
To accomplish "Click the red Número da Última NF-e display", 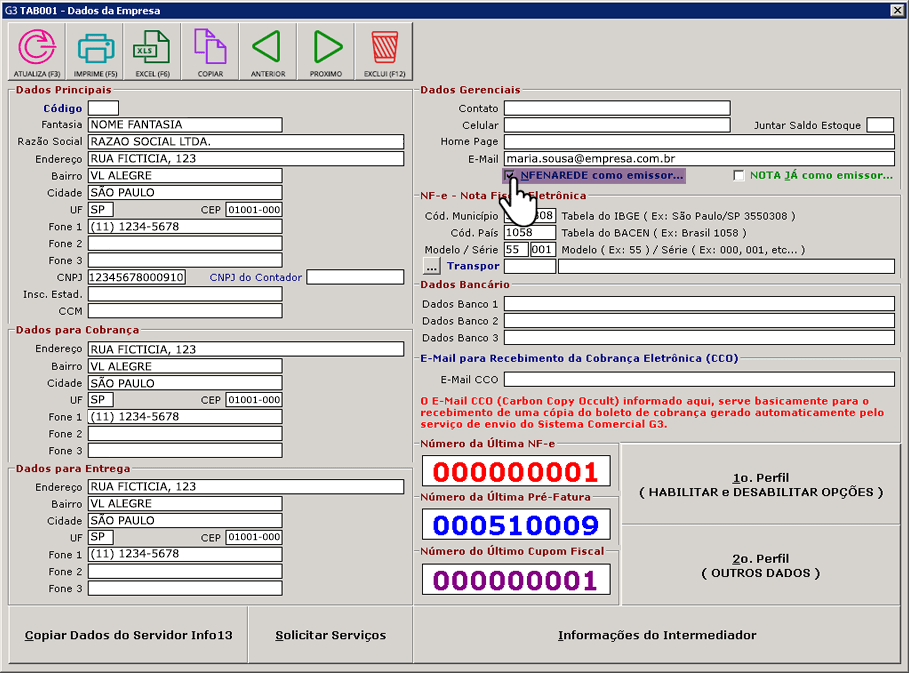I will 515,472.
